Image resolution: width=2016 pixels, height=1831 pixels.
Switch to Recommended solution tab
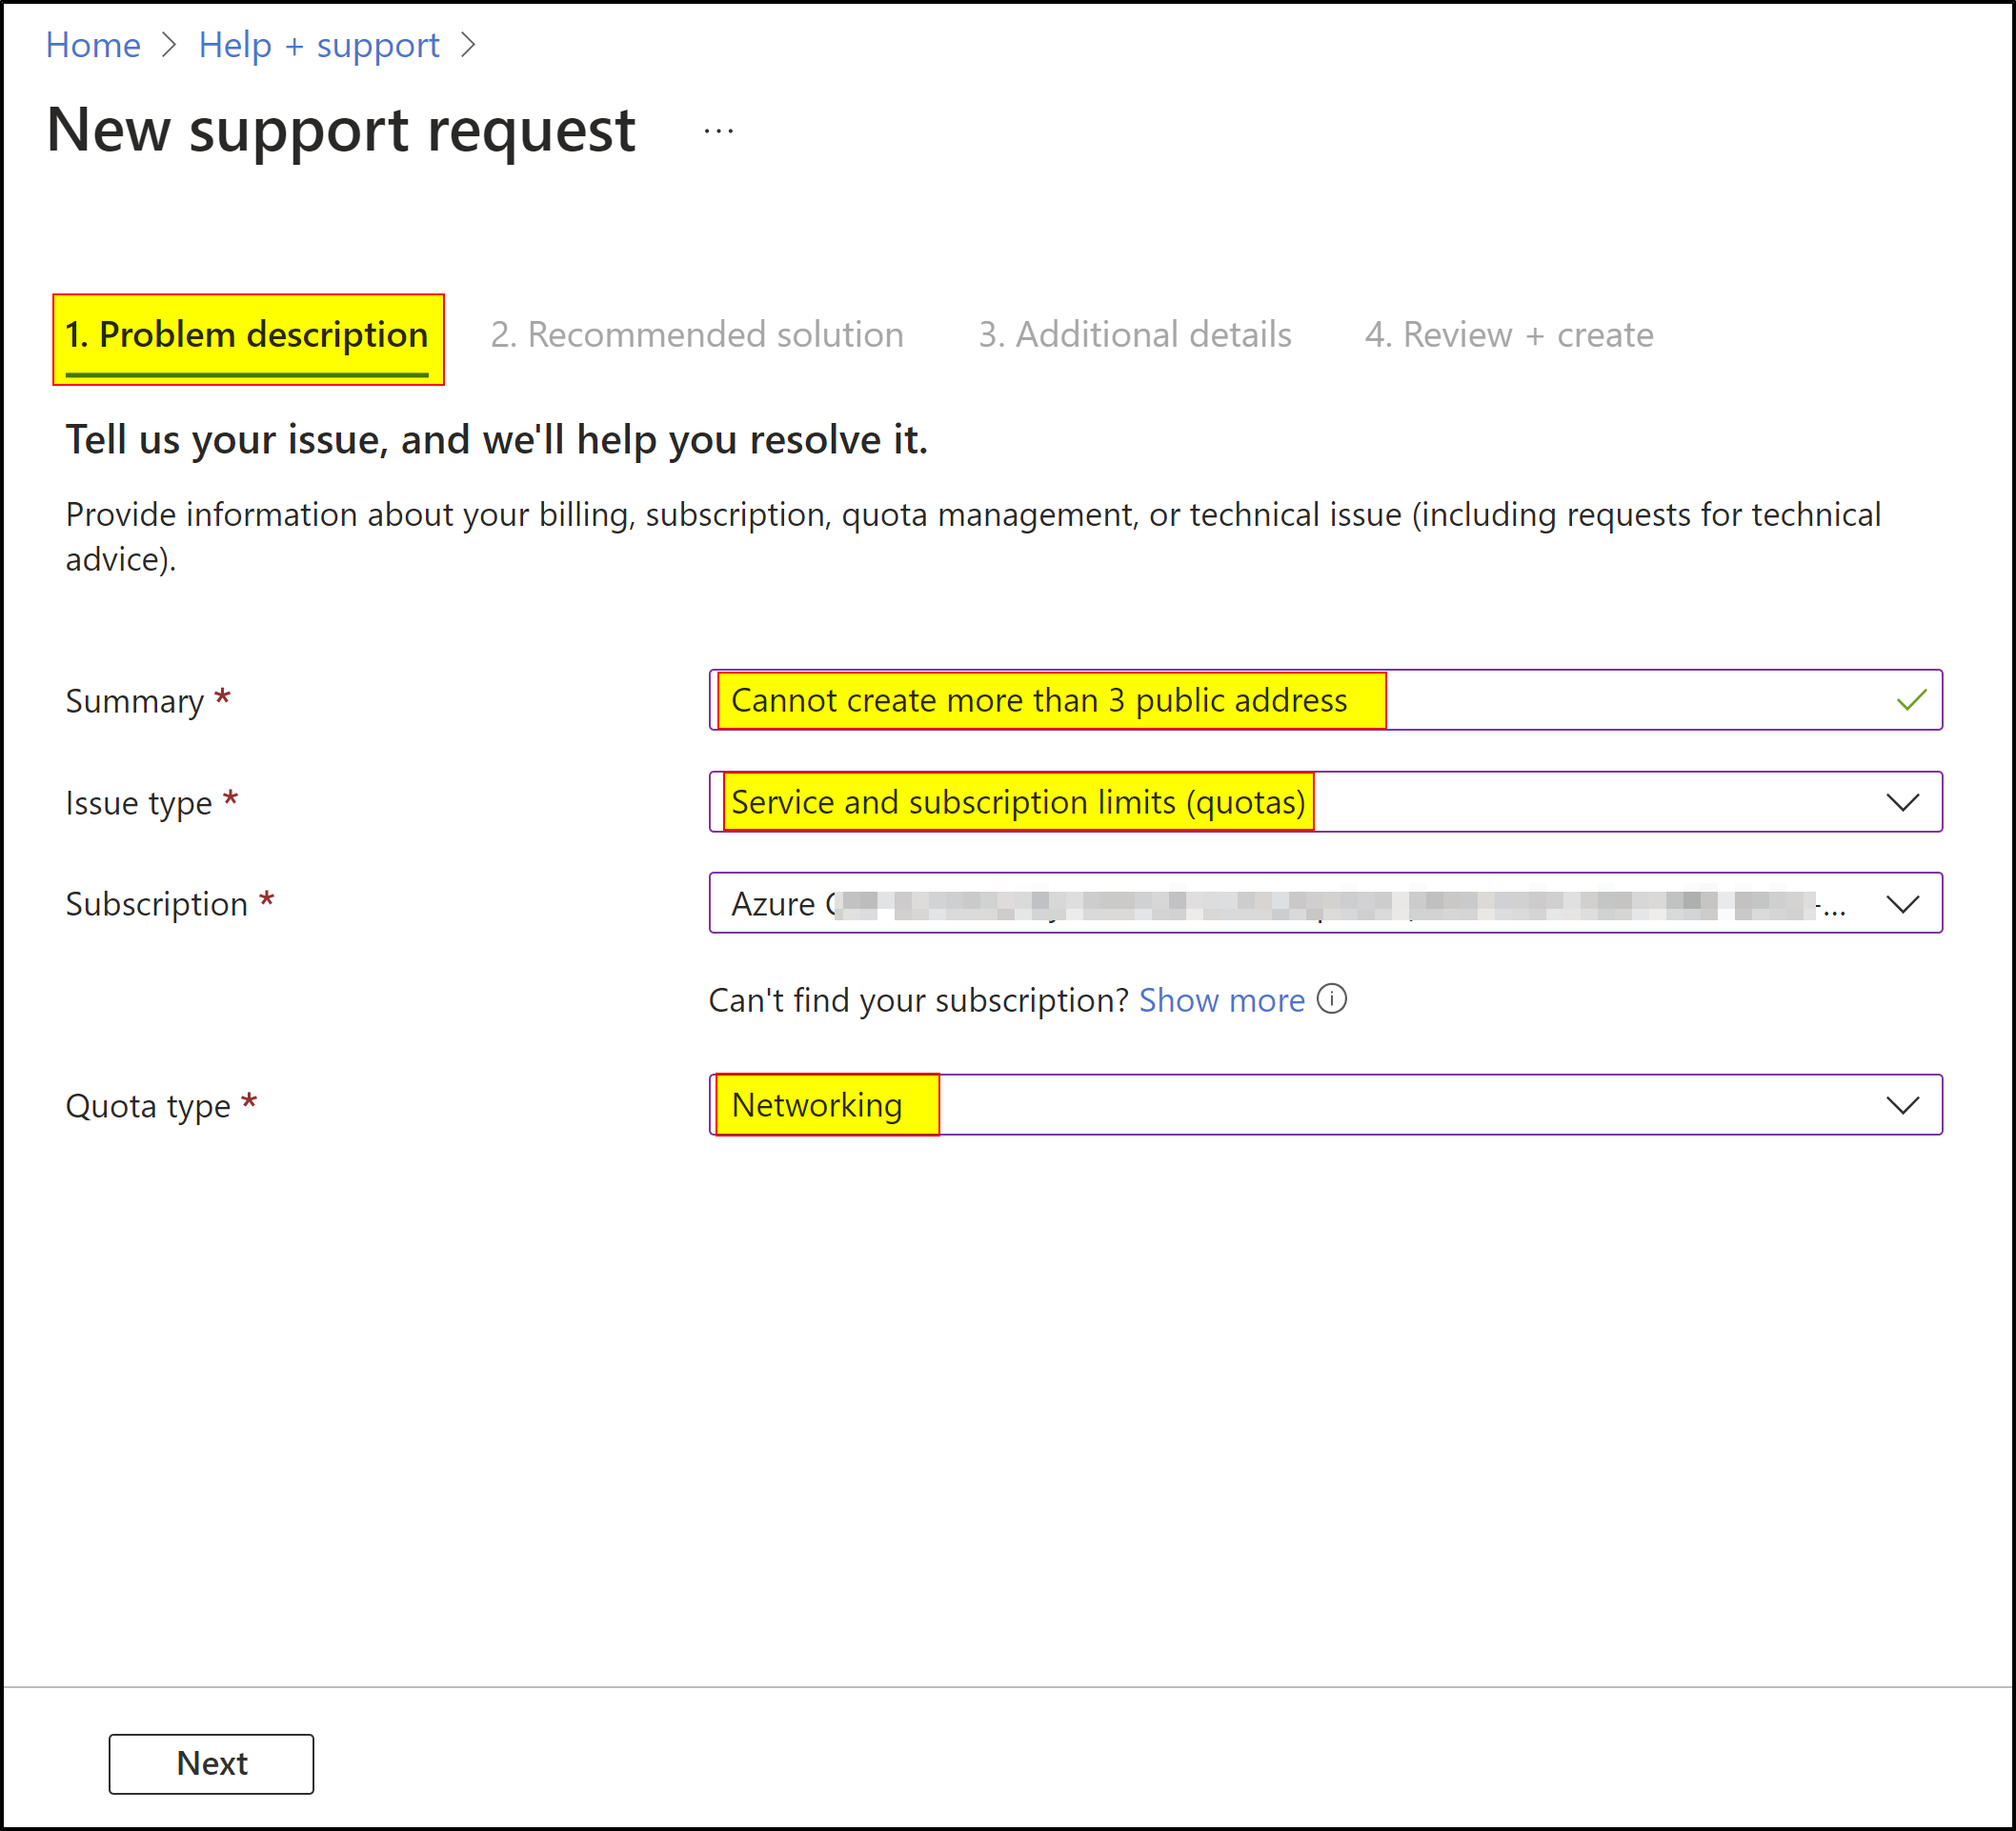pos(696,335)
